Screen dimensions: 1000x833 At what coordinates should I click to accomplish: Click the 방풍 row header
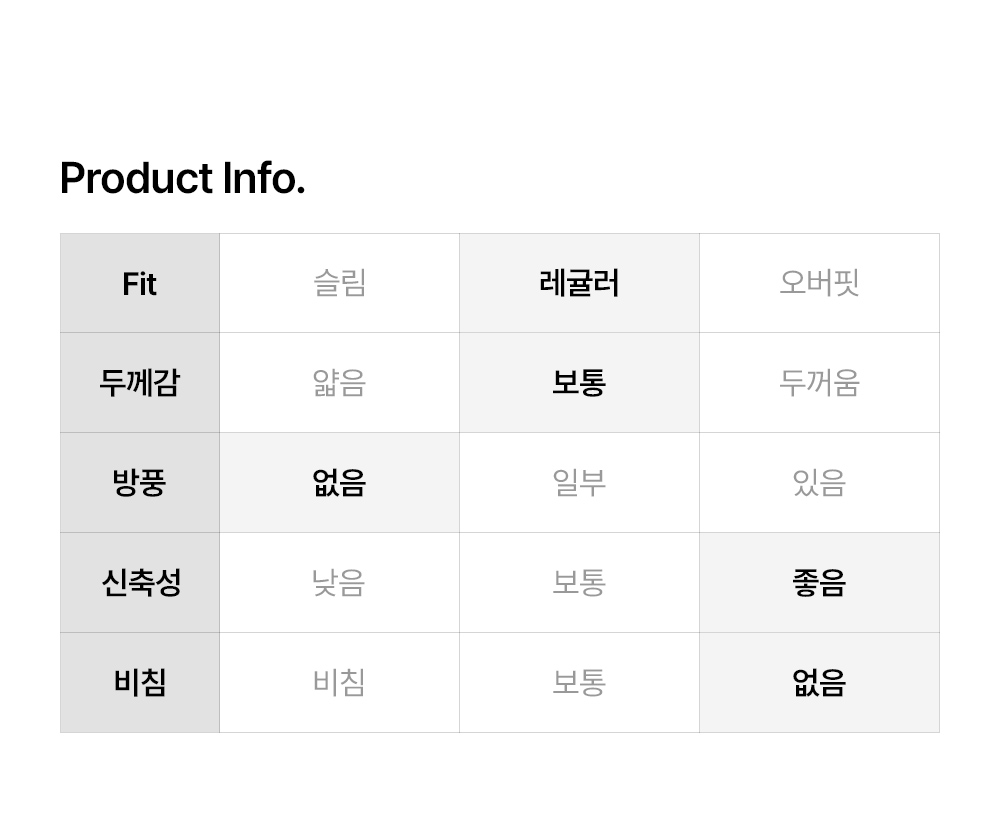140,483
